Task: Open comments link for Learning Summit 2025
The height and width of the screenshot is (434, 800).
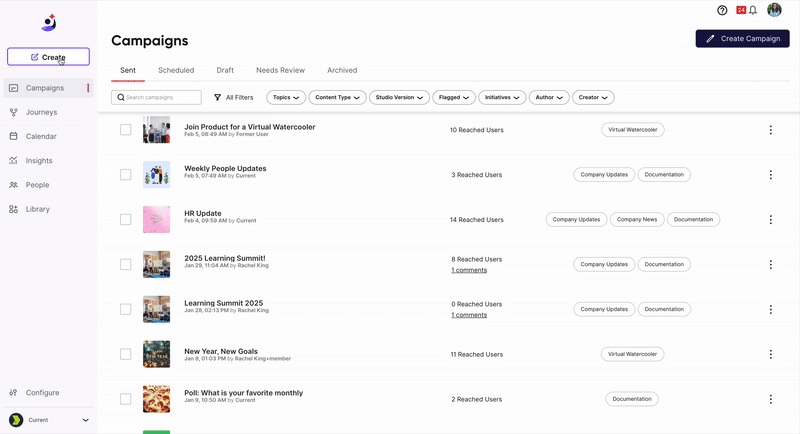Action: [469, 315]
